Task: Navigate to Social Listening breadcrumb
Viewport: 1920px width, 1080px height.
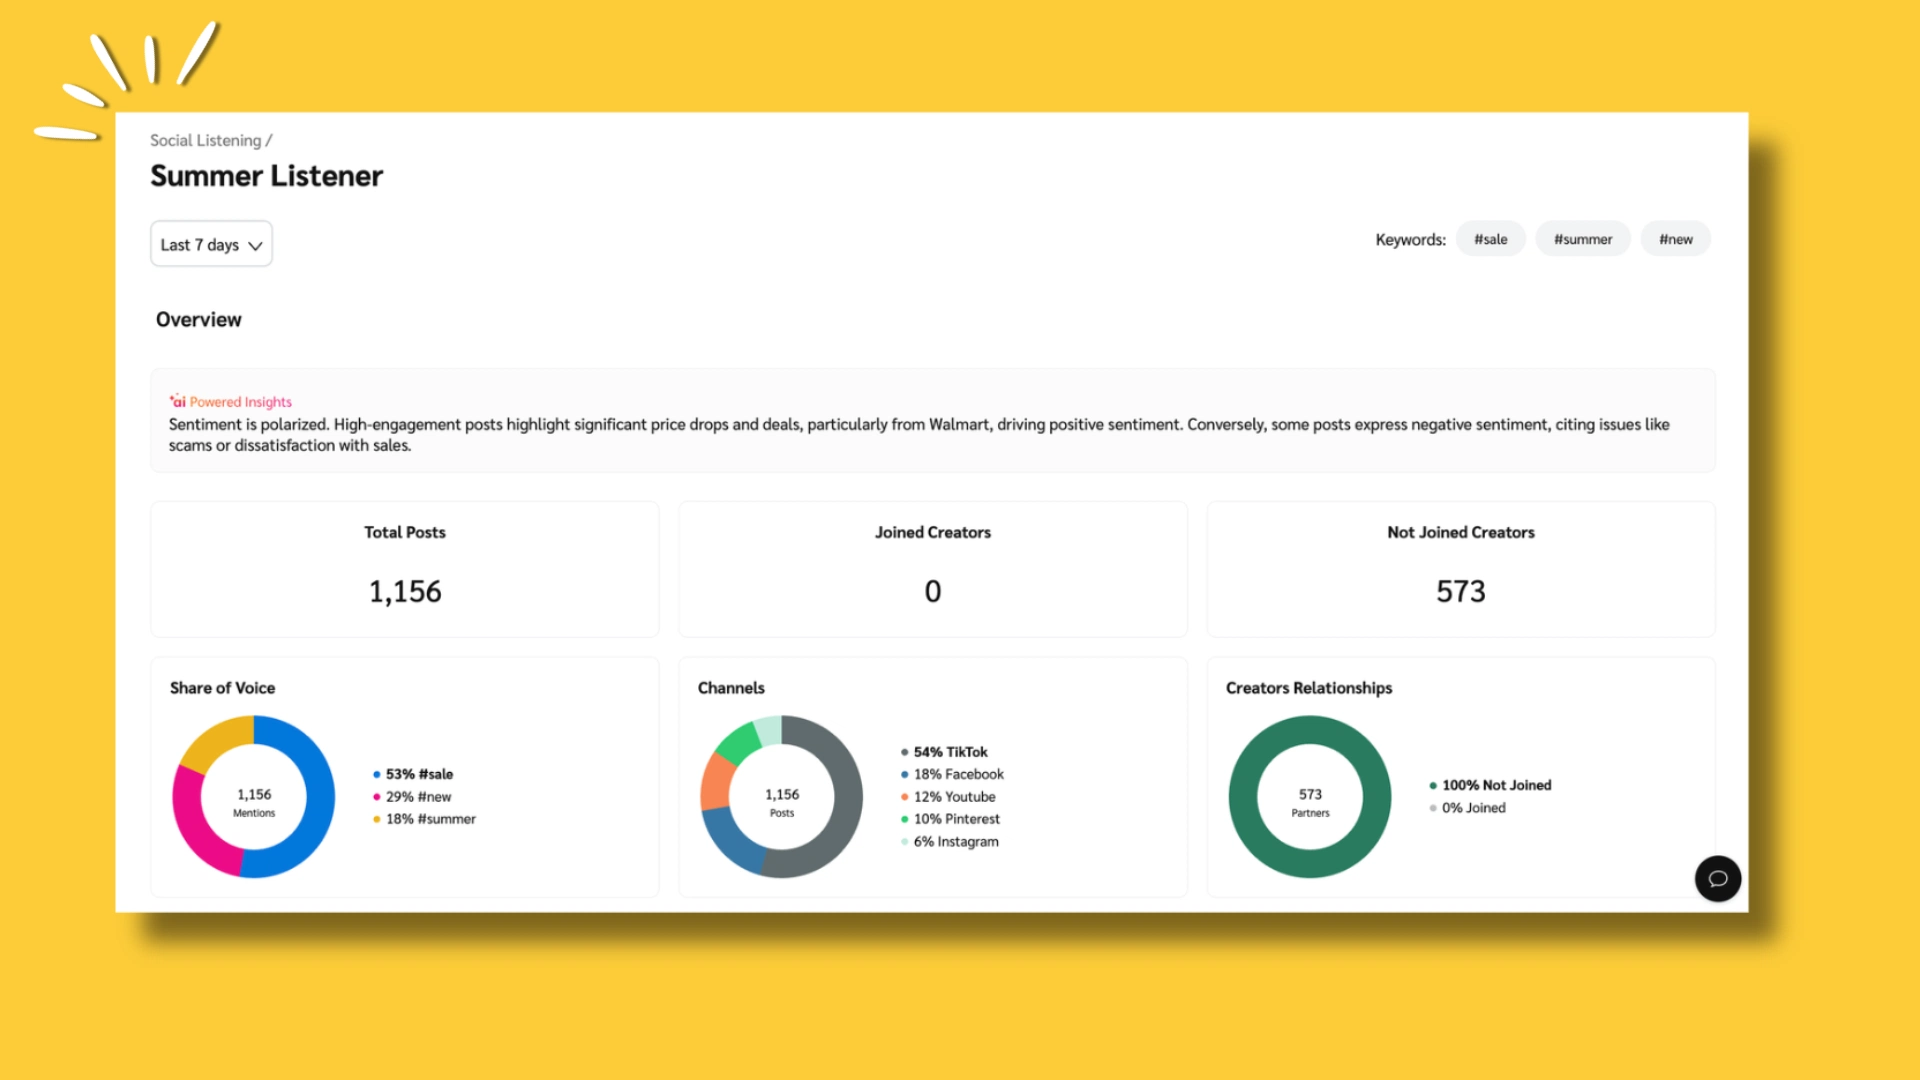Action: [x=206, y=140]
